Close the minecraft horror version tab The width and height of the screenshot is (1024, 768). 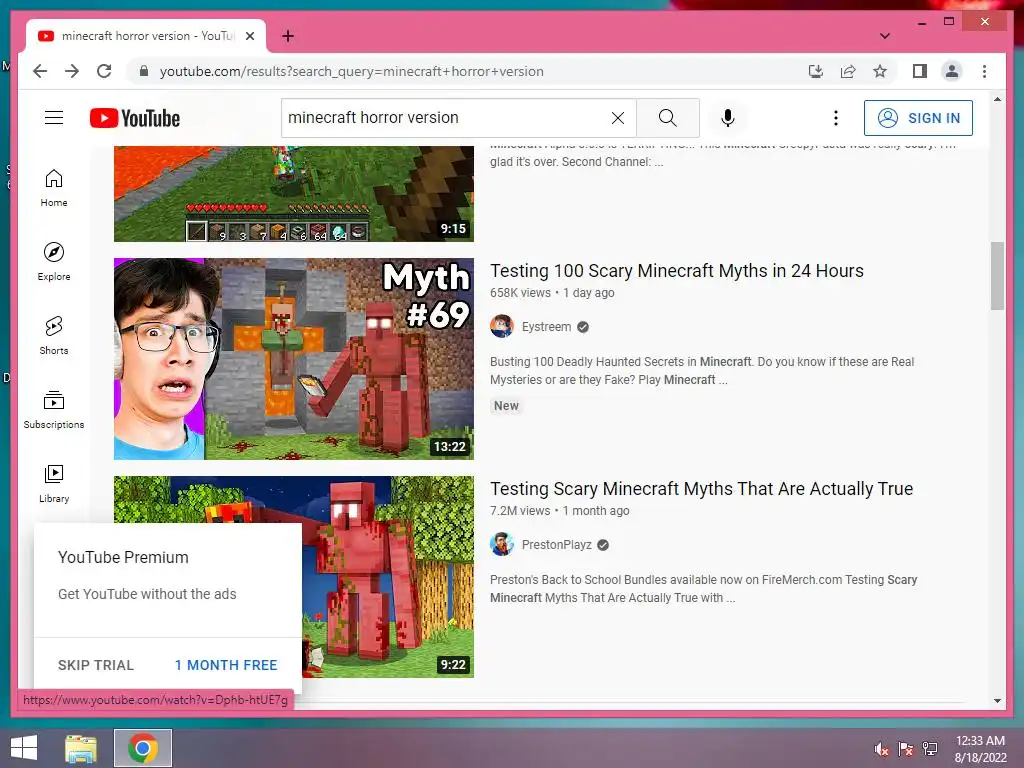click(249, 36)
